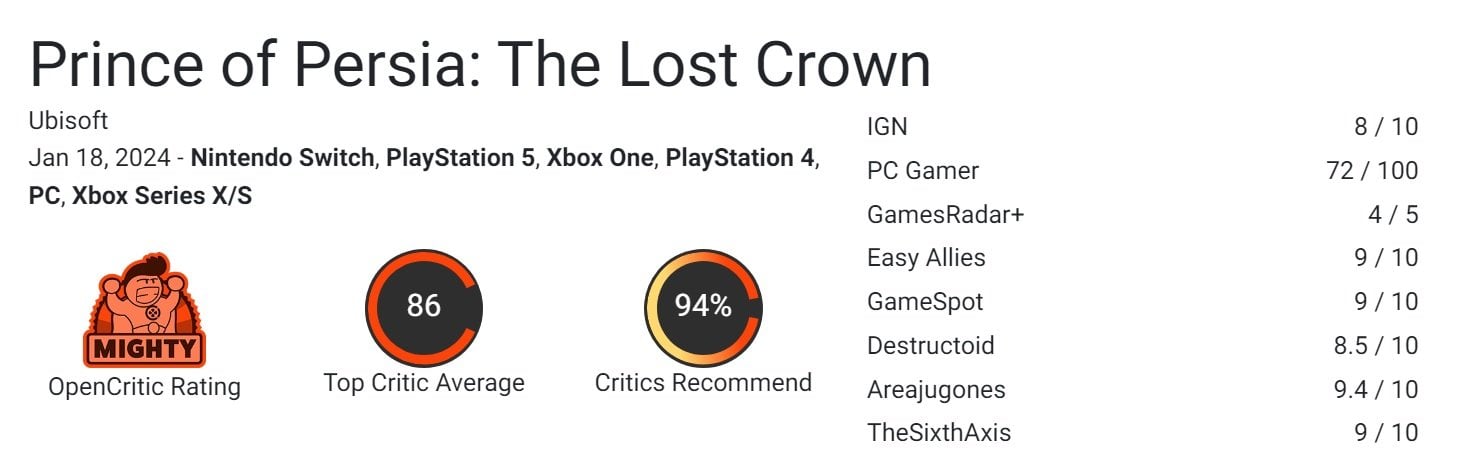The width and height of the screenshot is (1457, 463).
Task: Select the PlayStation 4 platform link
Action: pos(740,158)
